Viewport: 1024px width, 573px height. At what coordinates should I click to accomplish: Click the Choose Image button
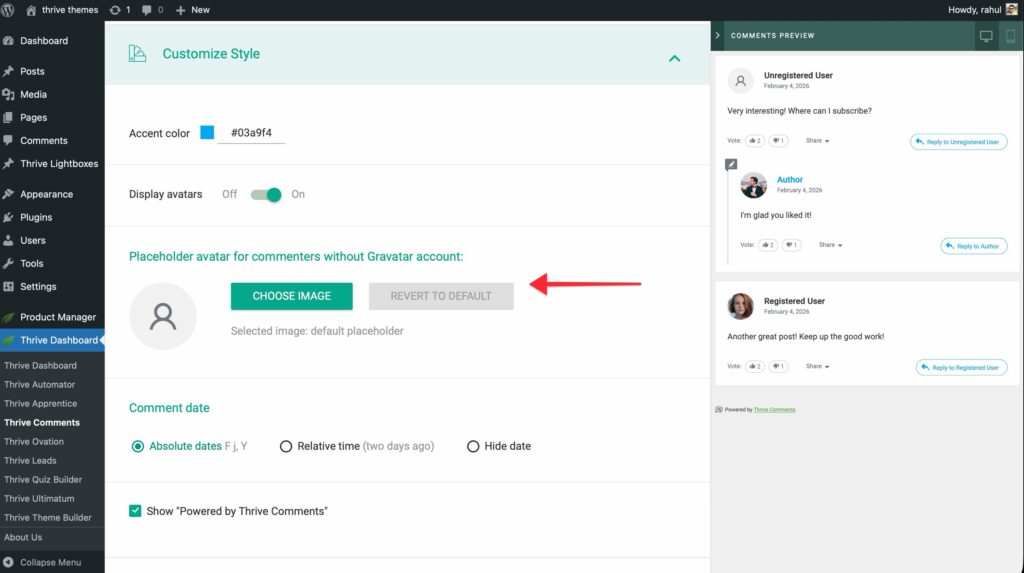click(x=292, y=296)
